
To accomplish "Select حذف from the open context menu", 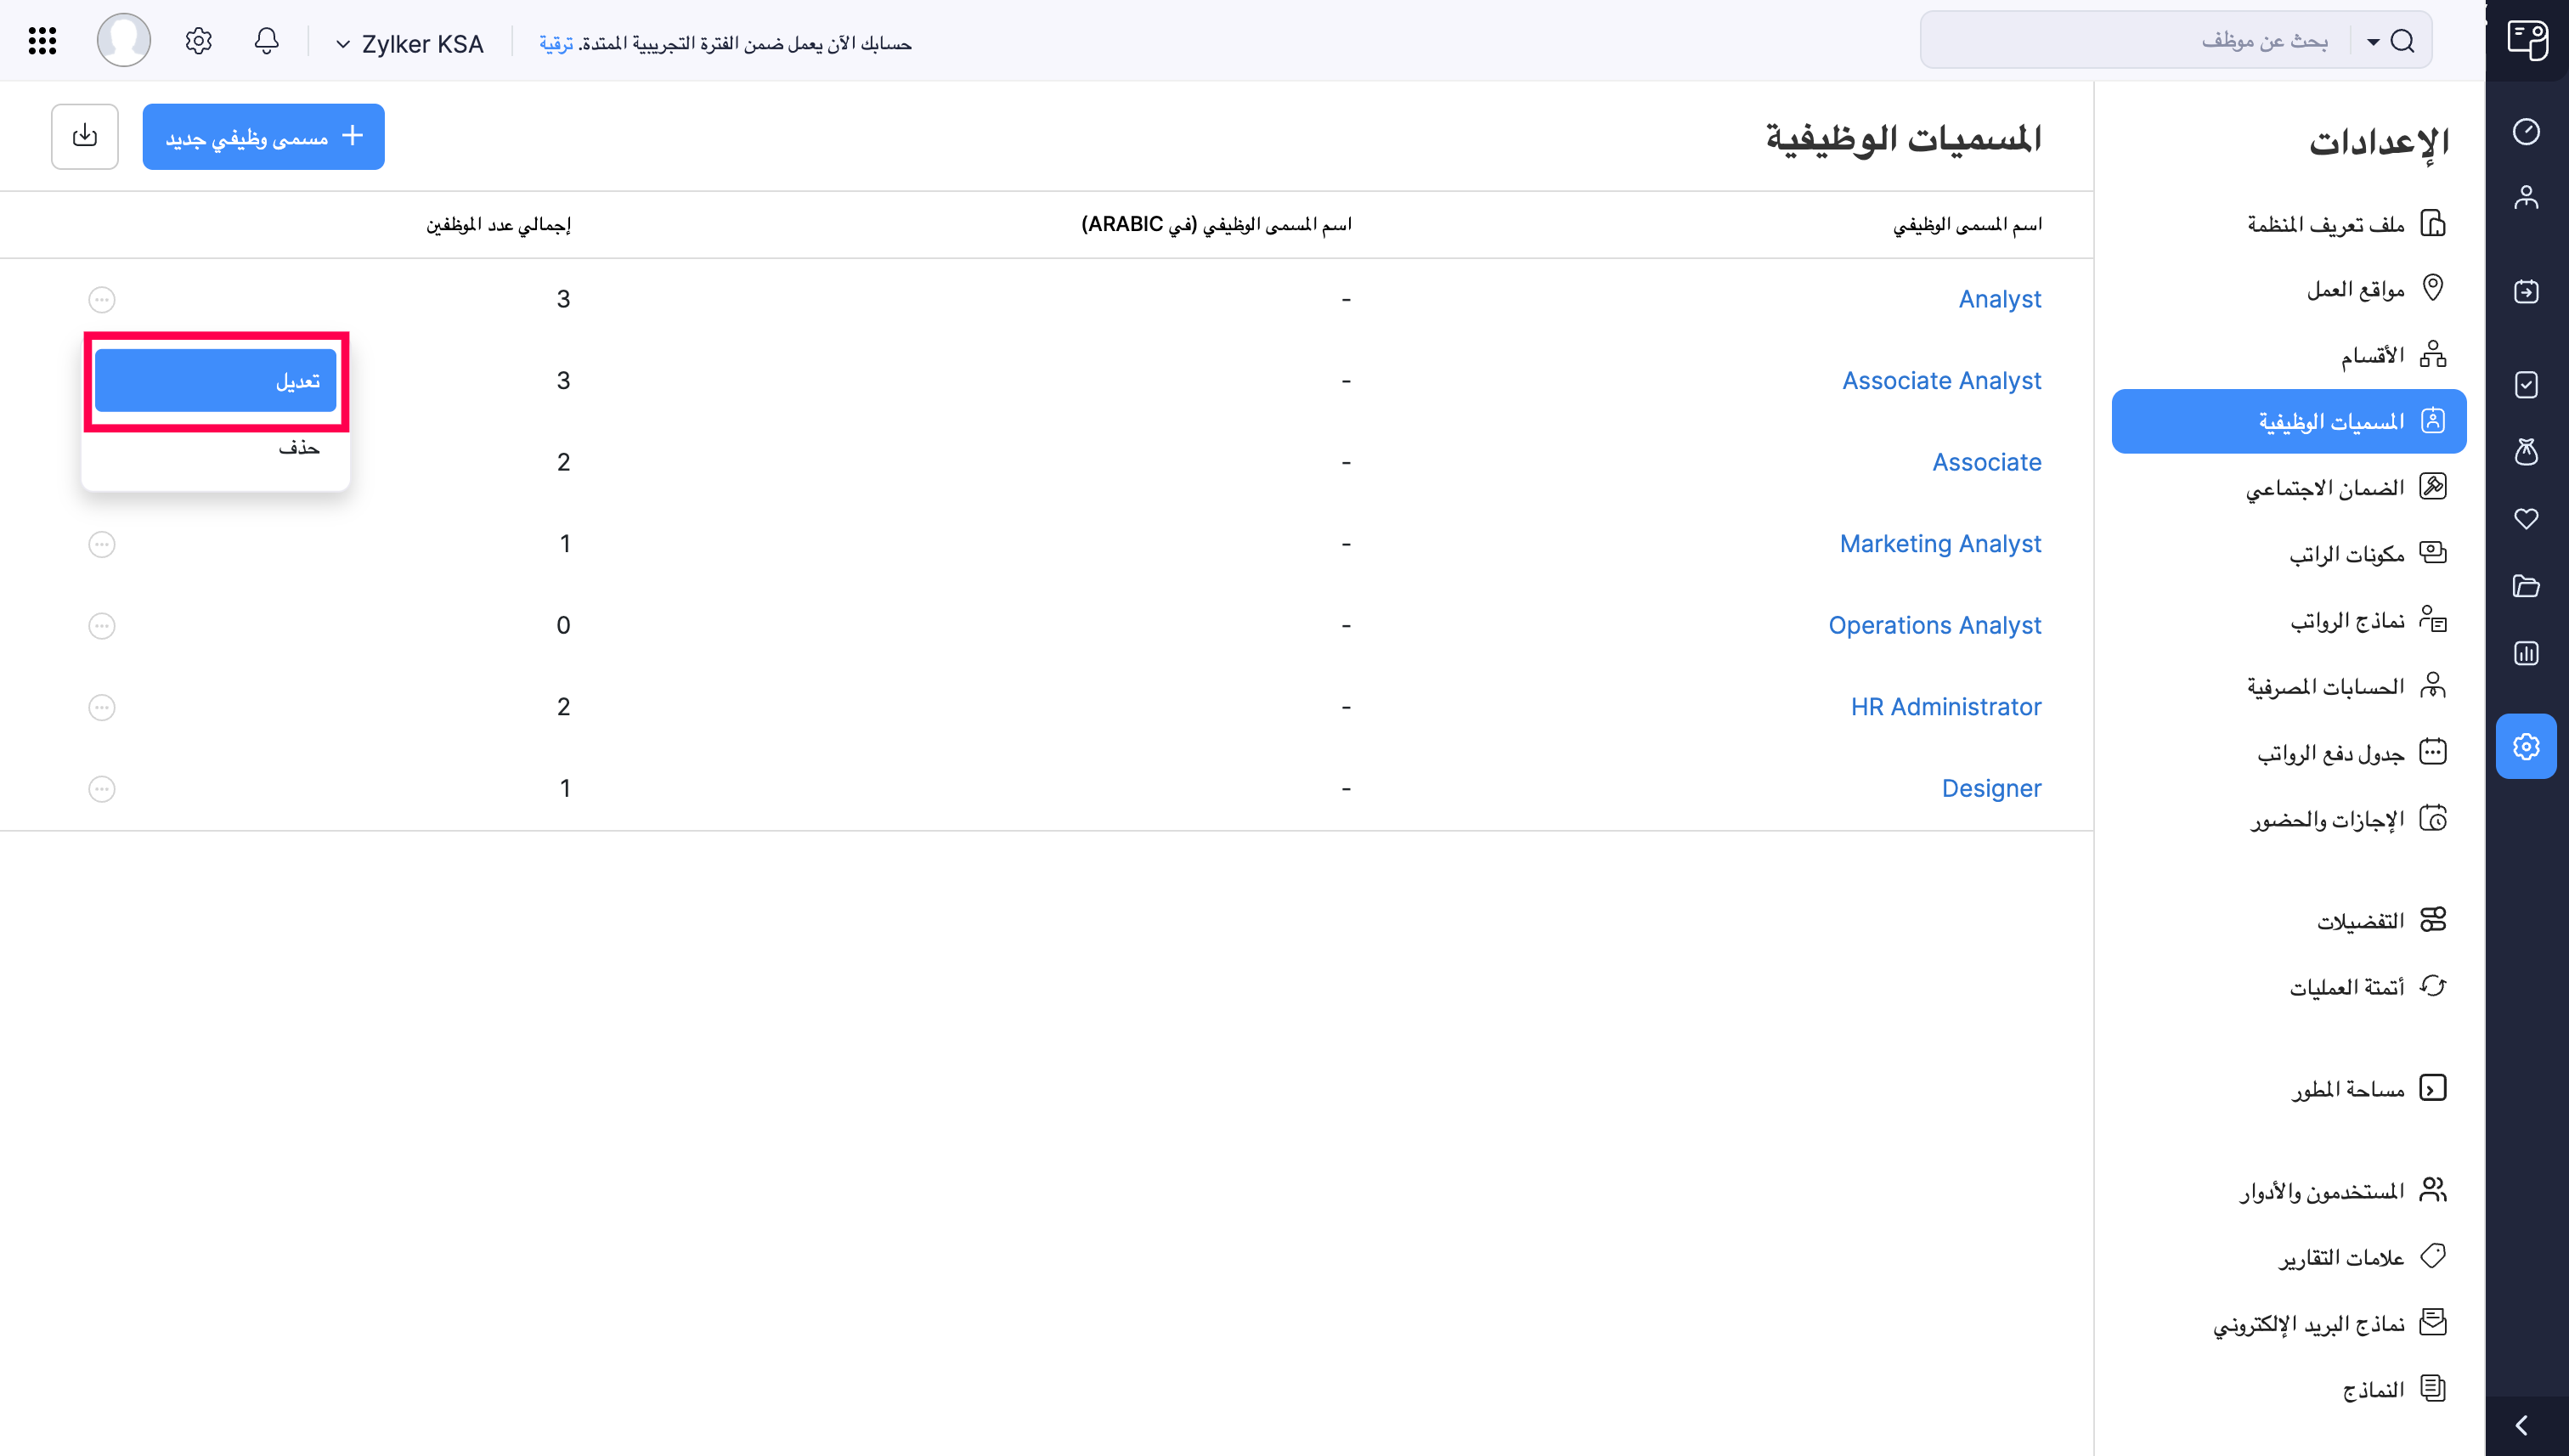I will coord(299,447).
